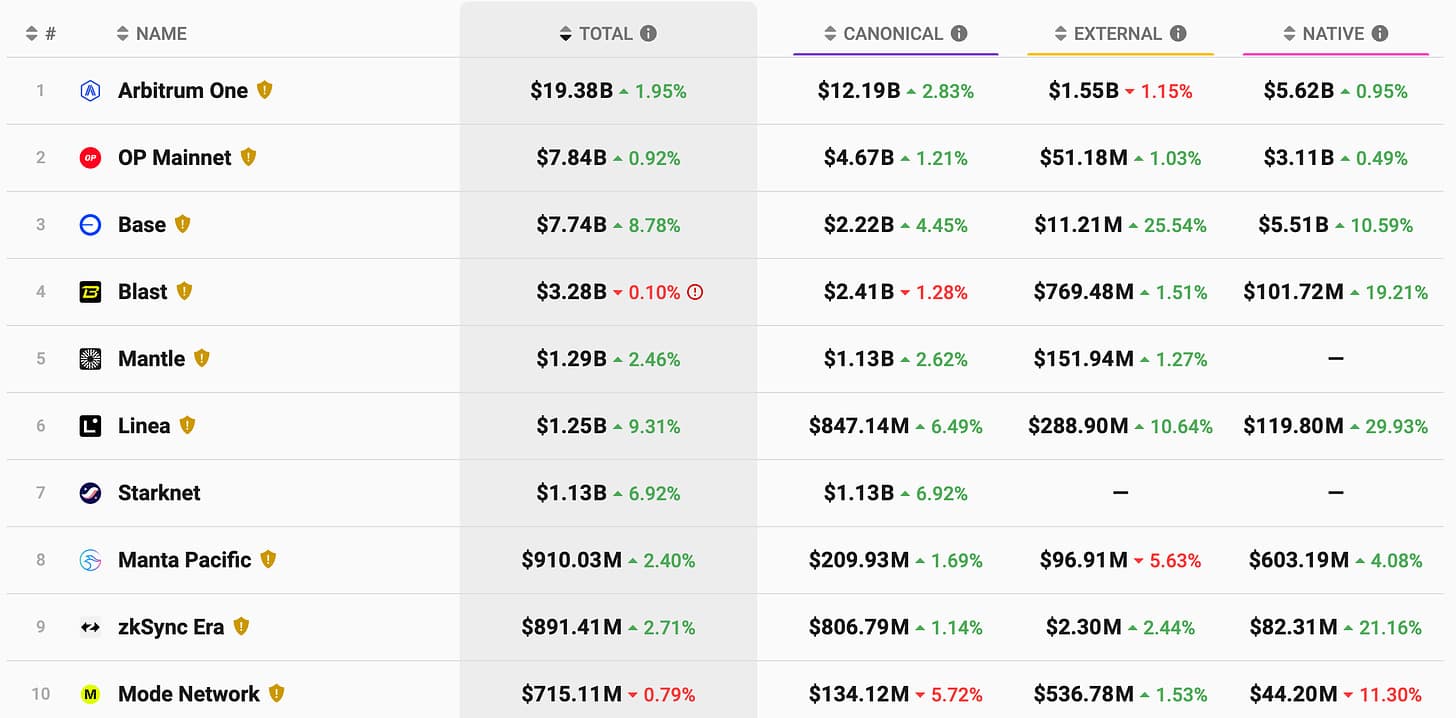Sort the table by rank number column

(40, 34)
